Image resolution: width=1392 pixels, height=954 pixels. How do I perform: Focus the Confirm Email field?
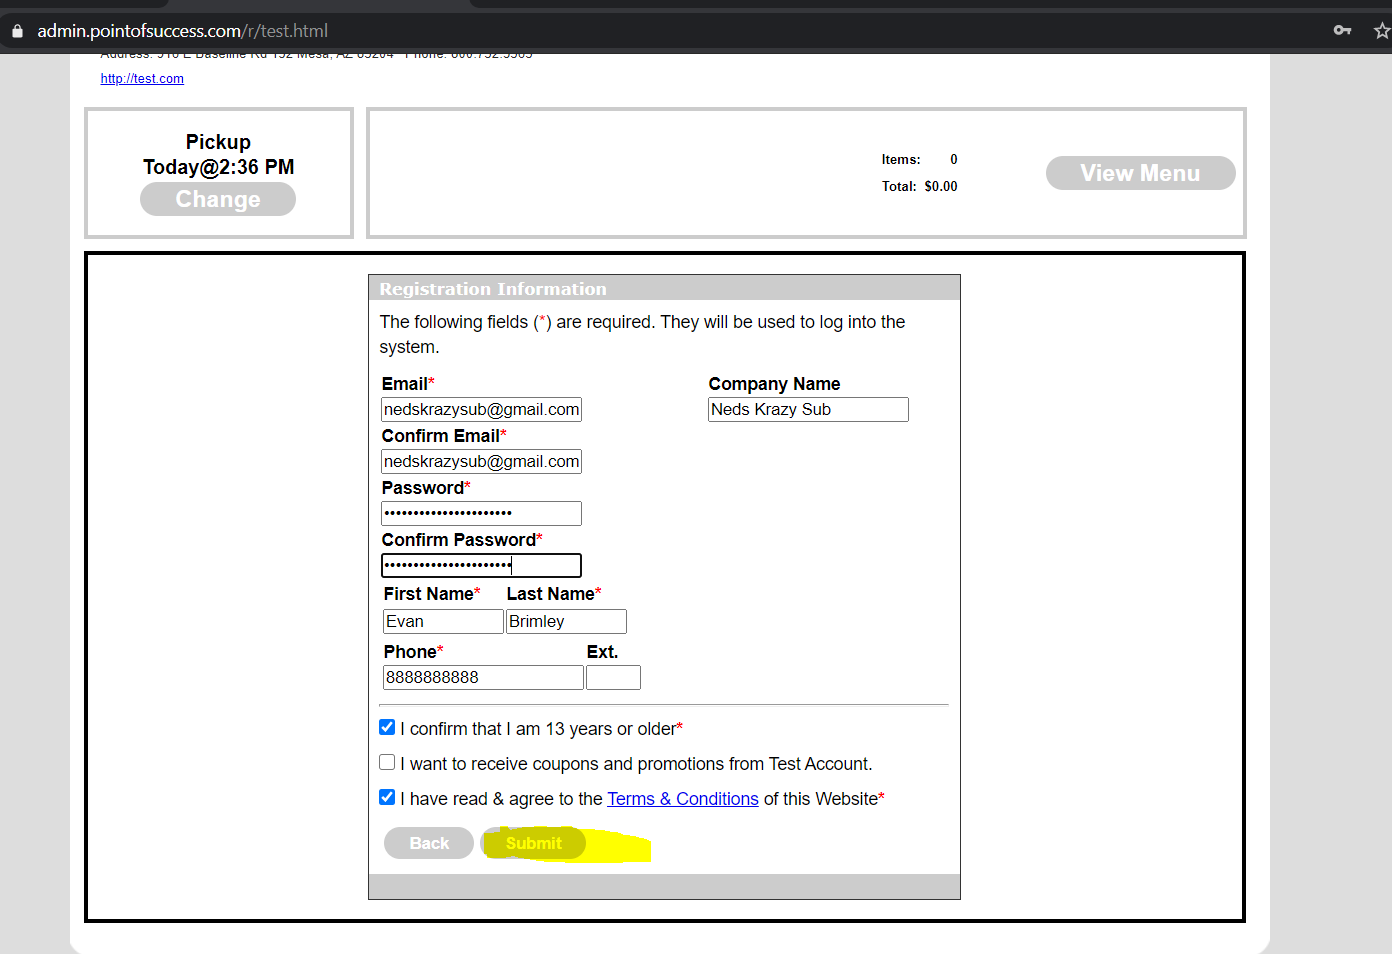pos(481,462)
